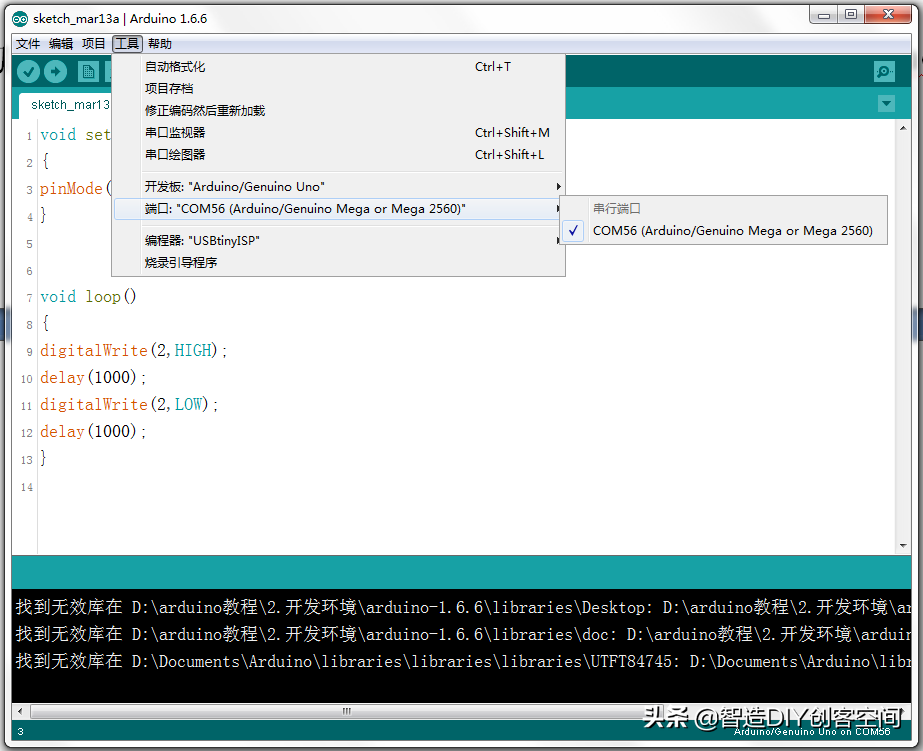Viewport: 923px width, 751px height.
Task: Click console line mentioning libraries\Desktop
Action: coord(463,607)
